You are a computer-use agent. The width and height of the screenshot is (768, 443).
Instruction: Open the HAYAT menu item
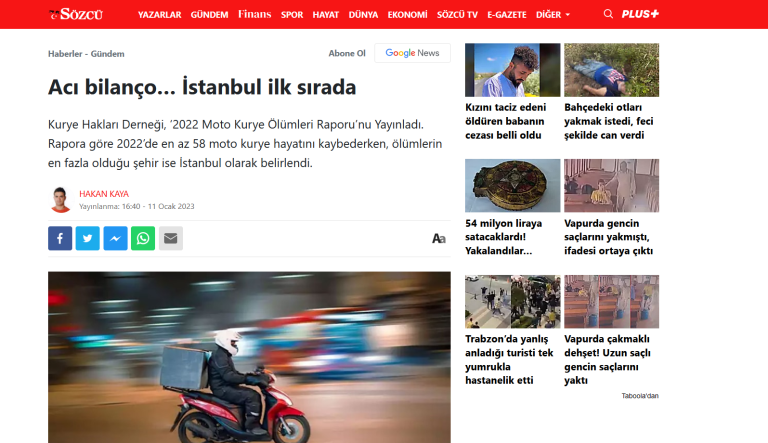(326, 15)
